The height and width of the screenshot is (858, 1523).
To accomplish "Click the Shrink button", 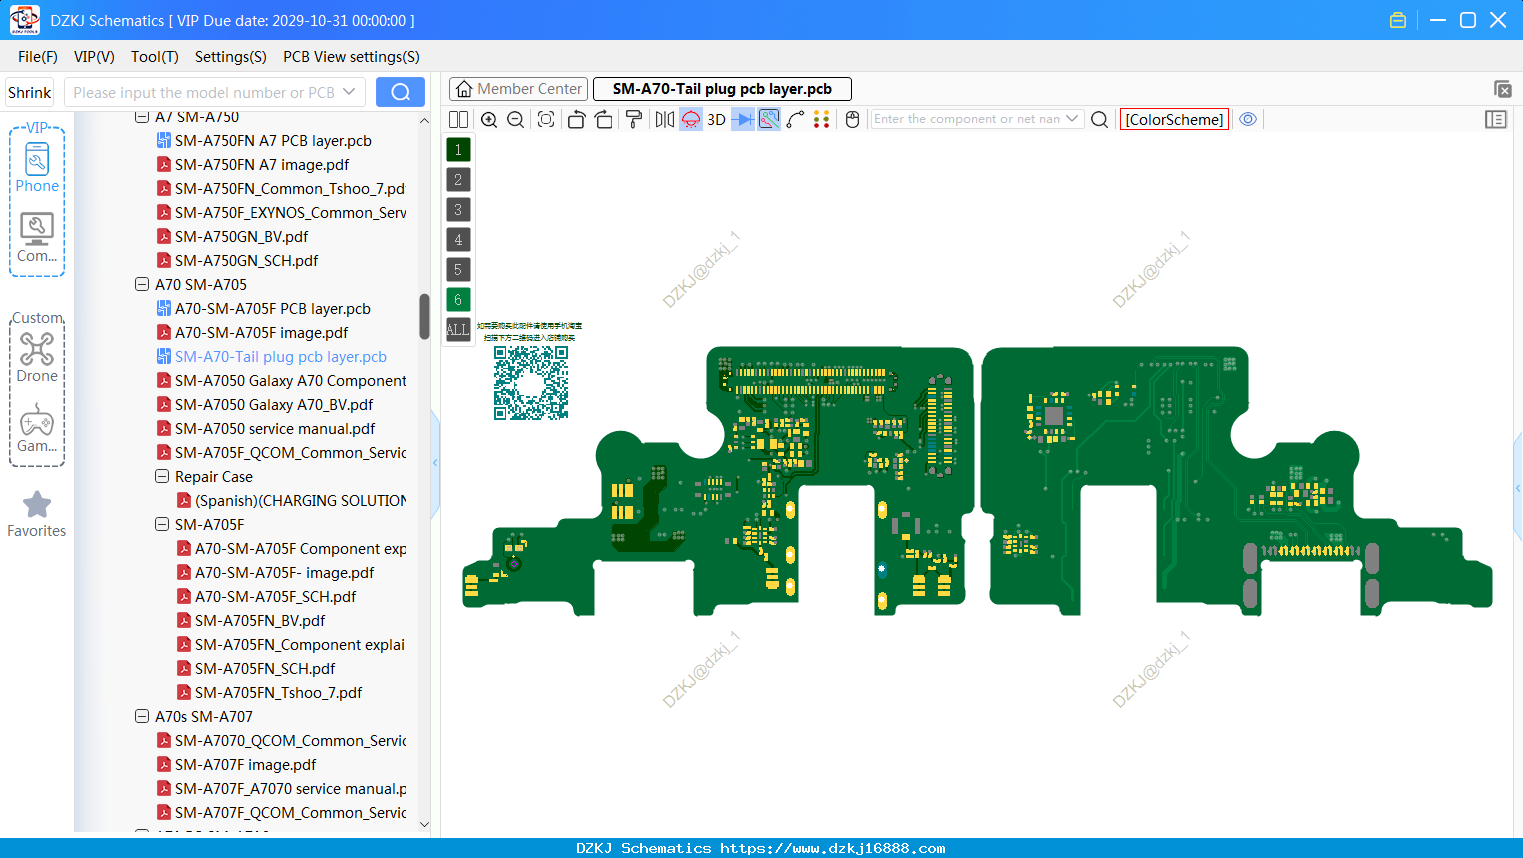I will point(30,92).
